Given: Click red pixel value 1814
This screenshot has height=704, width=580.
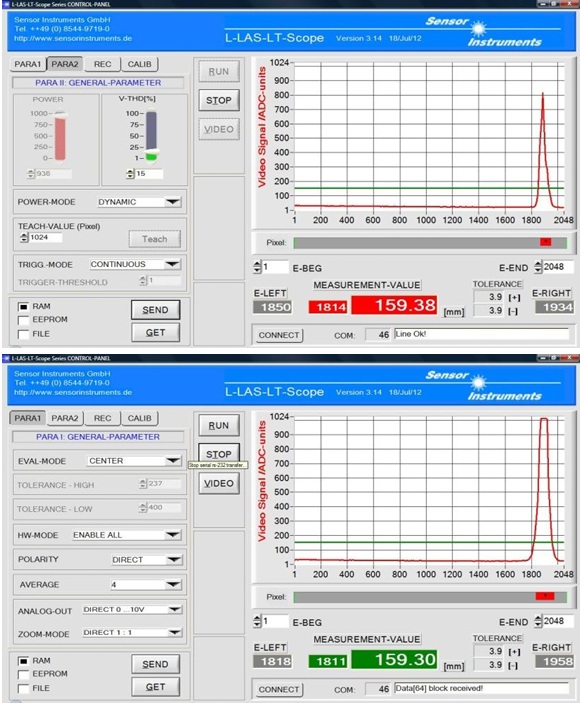Looking at the screenshot, I should point(328,307).
